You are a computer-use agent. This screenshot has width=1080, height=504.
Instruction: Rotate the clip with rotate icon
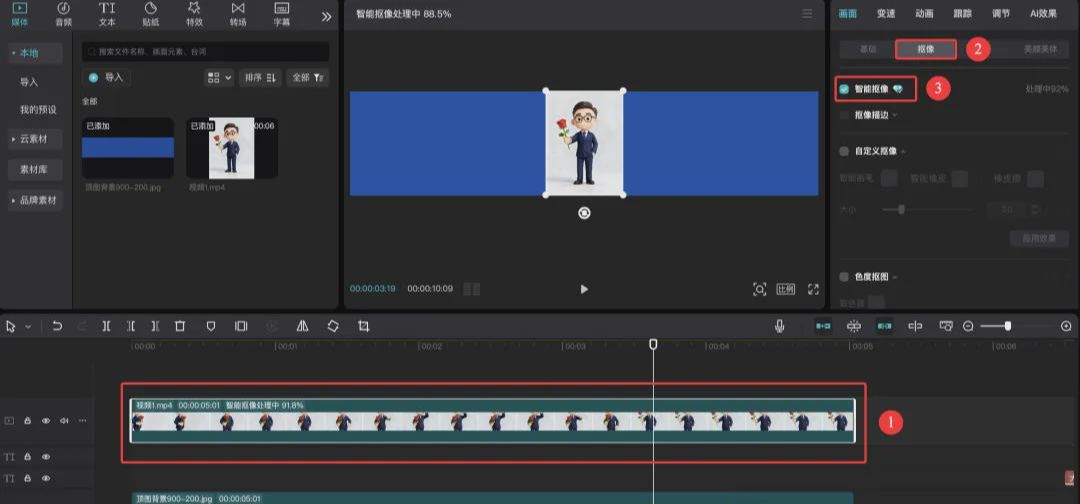[333, 326]
